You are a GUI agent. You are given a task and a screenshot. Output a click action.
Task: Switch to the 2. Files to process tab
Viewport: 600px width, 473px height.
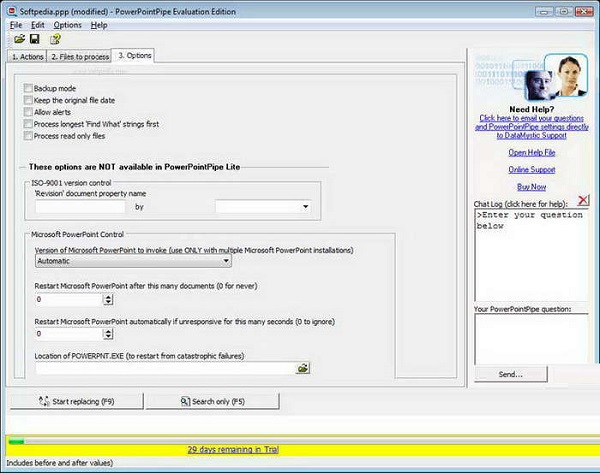coord(80,57)
